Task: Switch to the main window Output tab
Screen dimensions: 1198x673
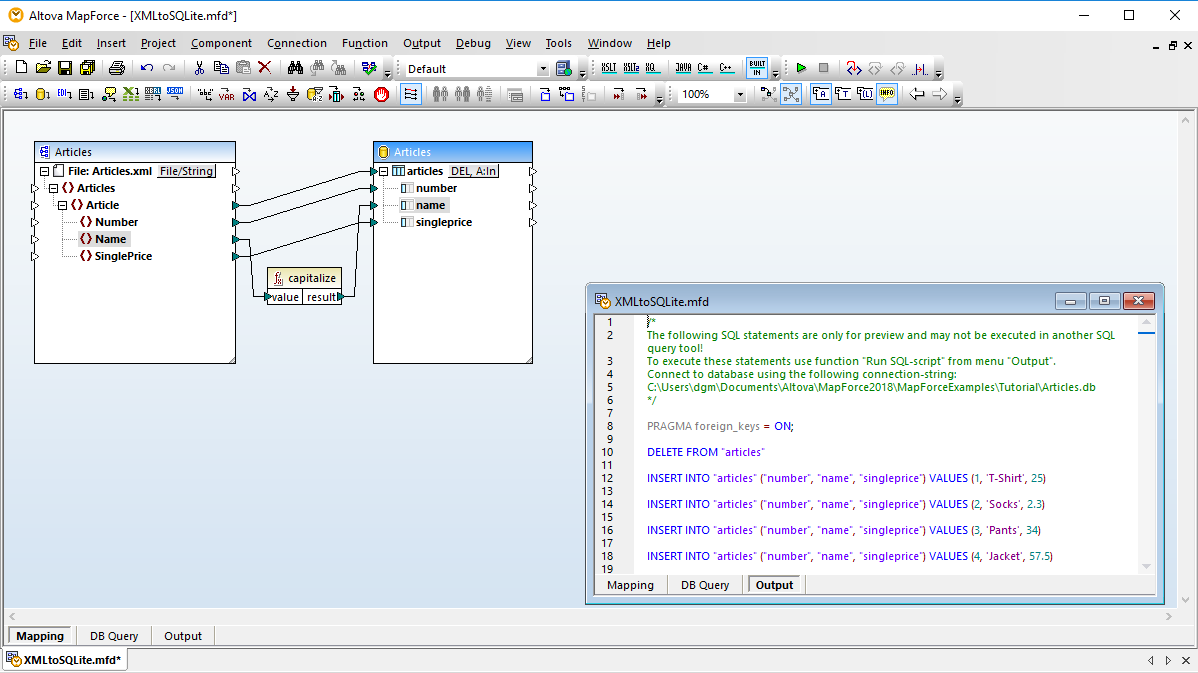Action: pos(183,636)
